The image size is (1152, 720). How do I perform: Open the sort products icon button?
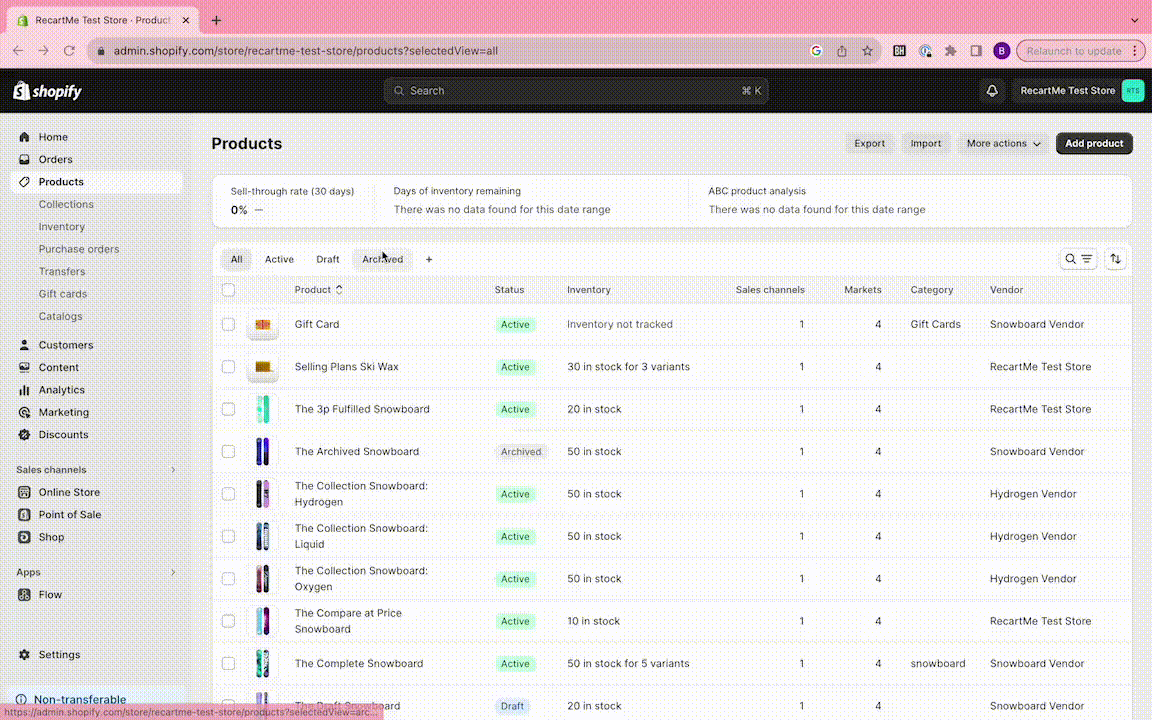coord(1116,259)
